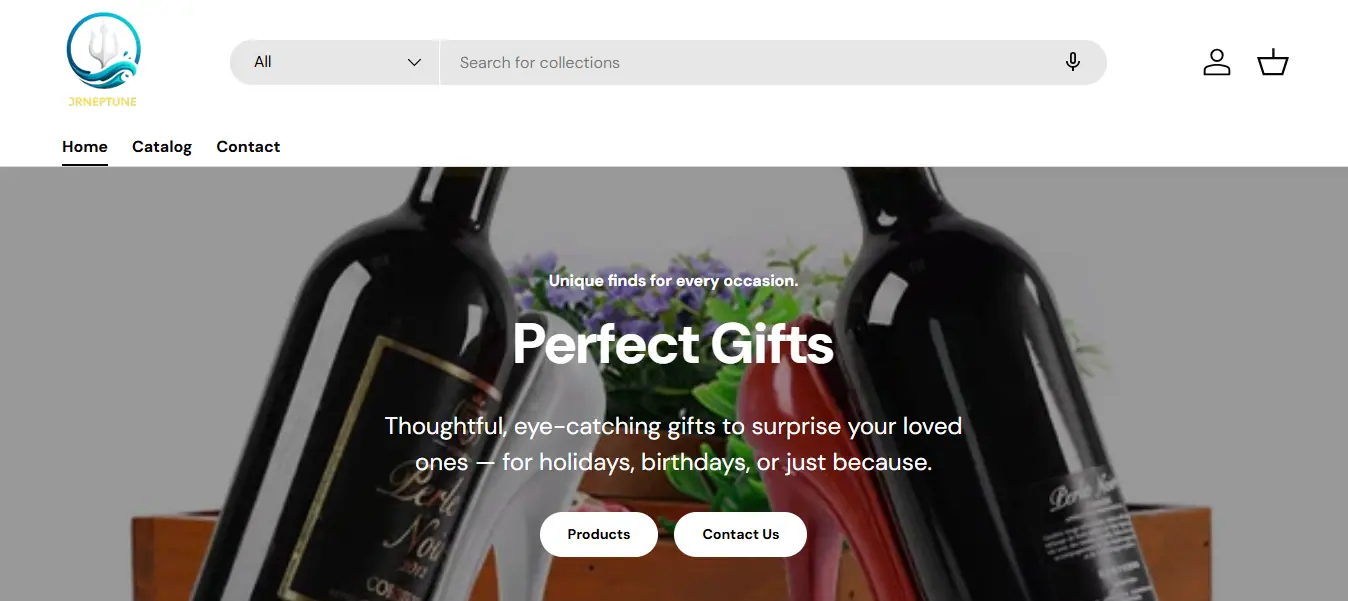Select Contact in the navigation bar
This screenshot has width=1348, height=601.
click(248, 146)
